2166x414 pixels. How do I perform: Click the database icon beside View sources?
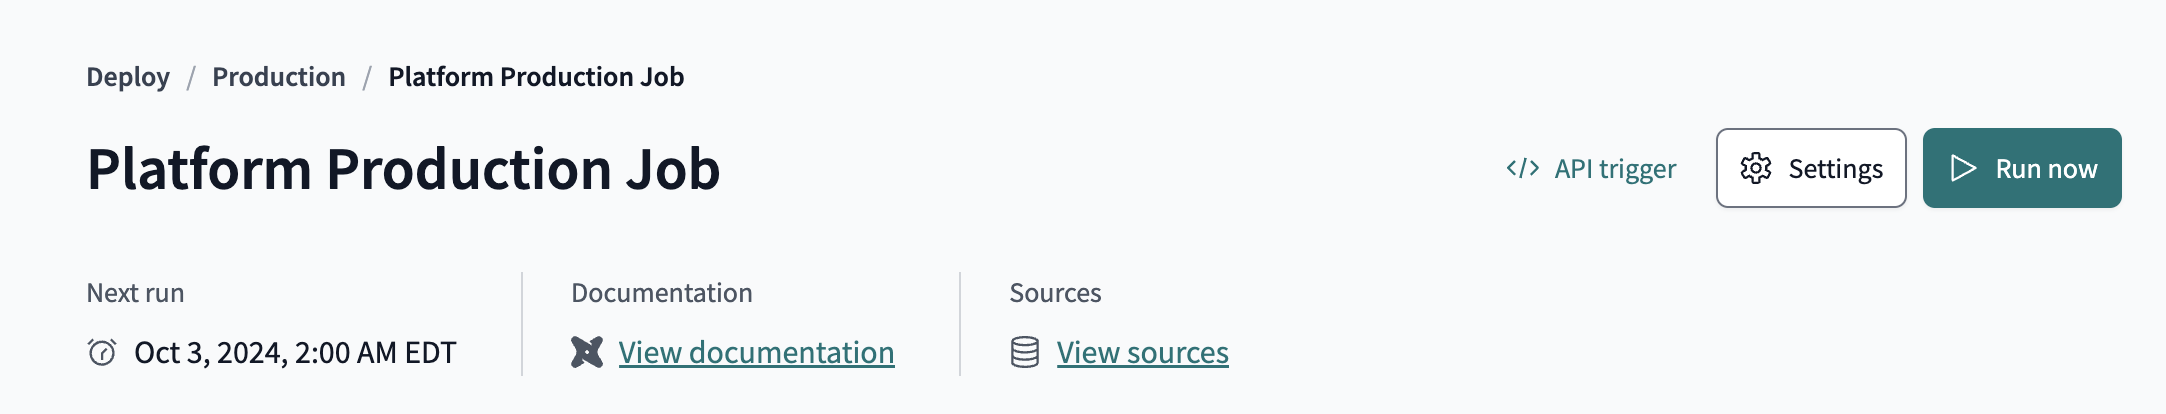coord(1025,352)
